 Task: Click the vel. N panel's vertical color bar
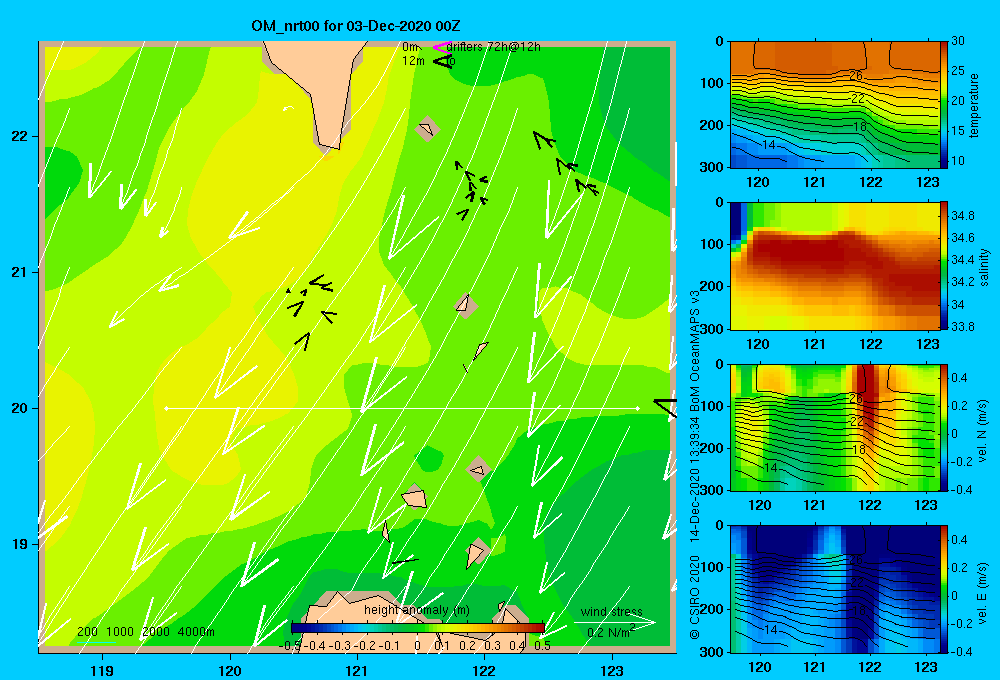944,427
